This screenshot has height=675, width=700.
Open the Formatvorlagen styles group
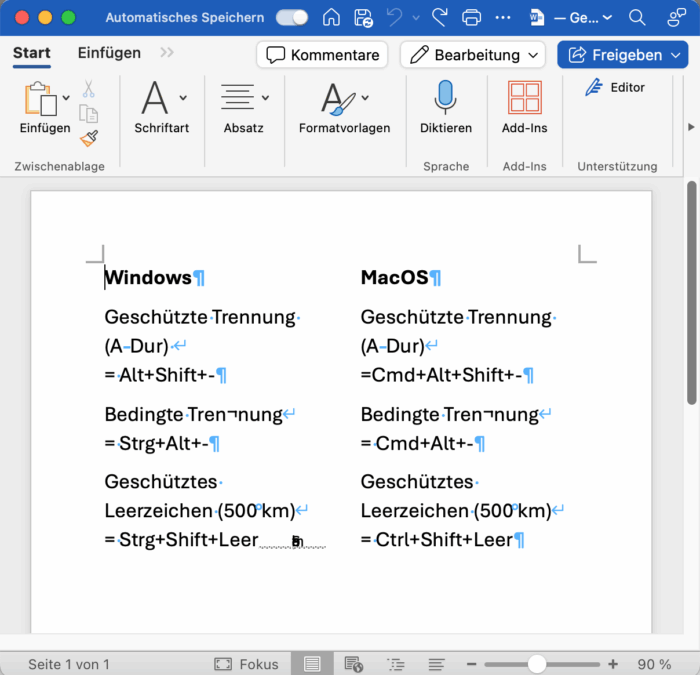click(344, 107)
